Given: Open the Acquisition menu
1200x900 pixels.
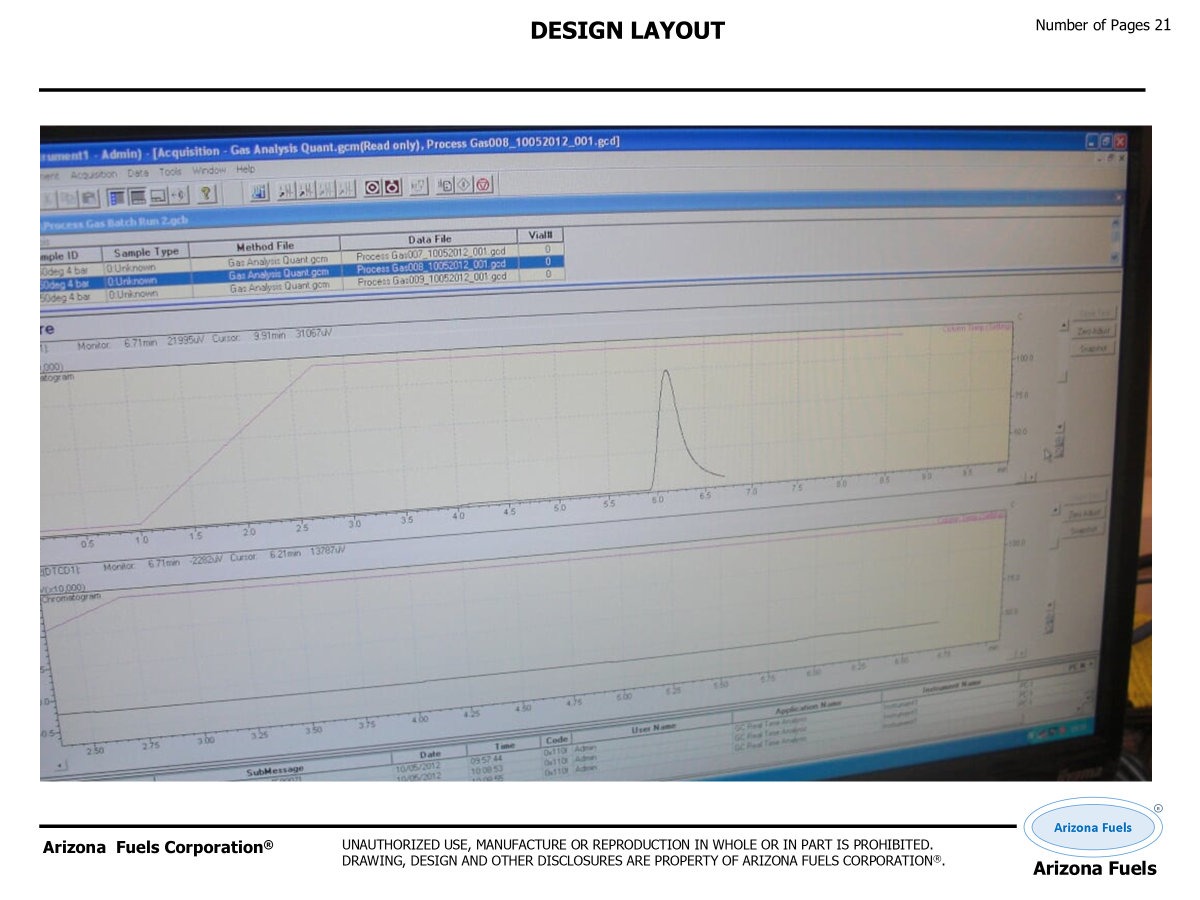Looking at the screenshot, I should click(x=93, y=173).
